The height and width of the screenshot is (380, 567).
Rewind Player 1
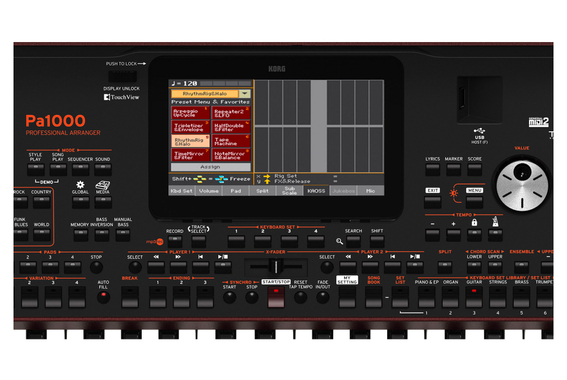(x=156, y=268)
